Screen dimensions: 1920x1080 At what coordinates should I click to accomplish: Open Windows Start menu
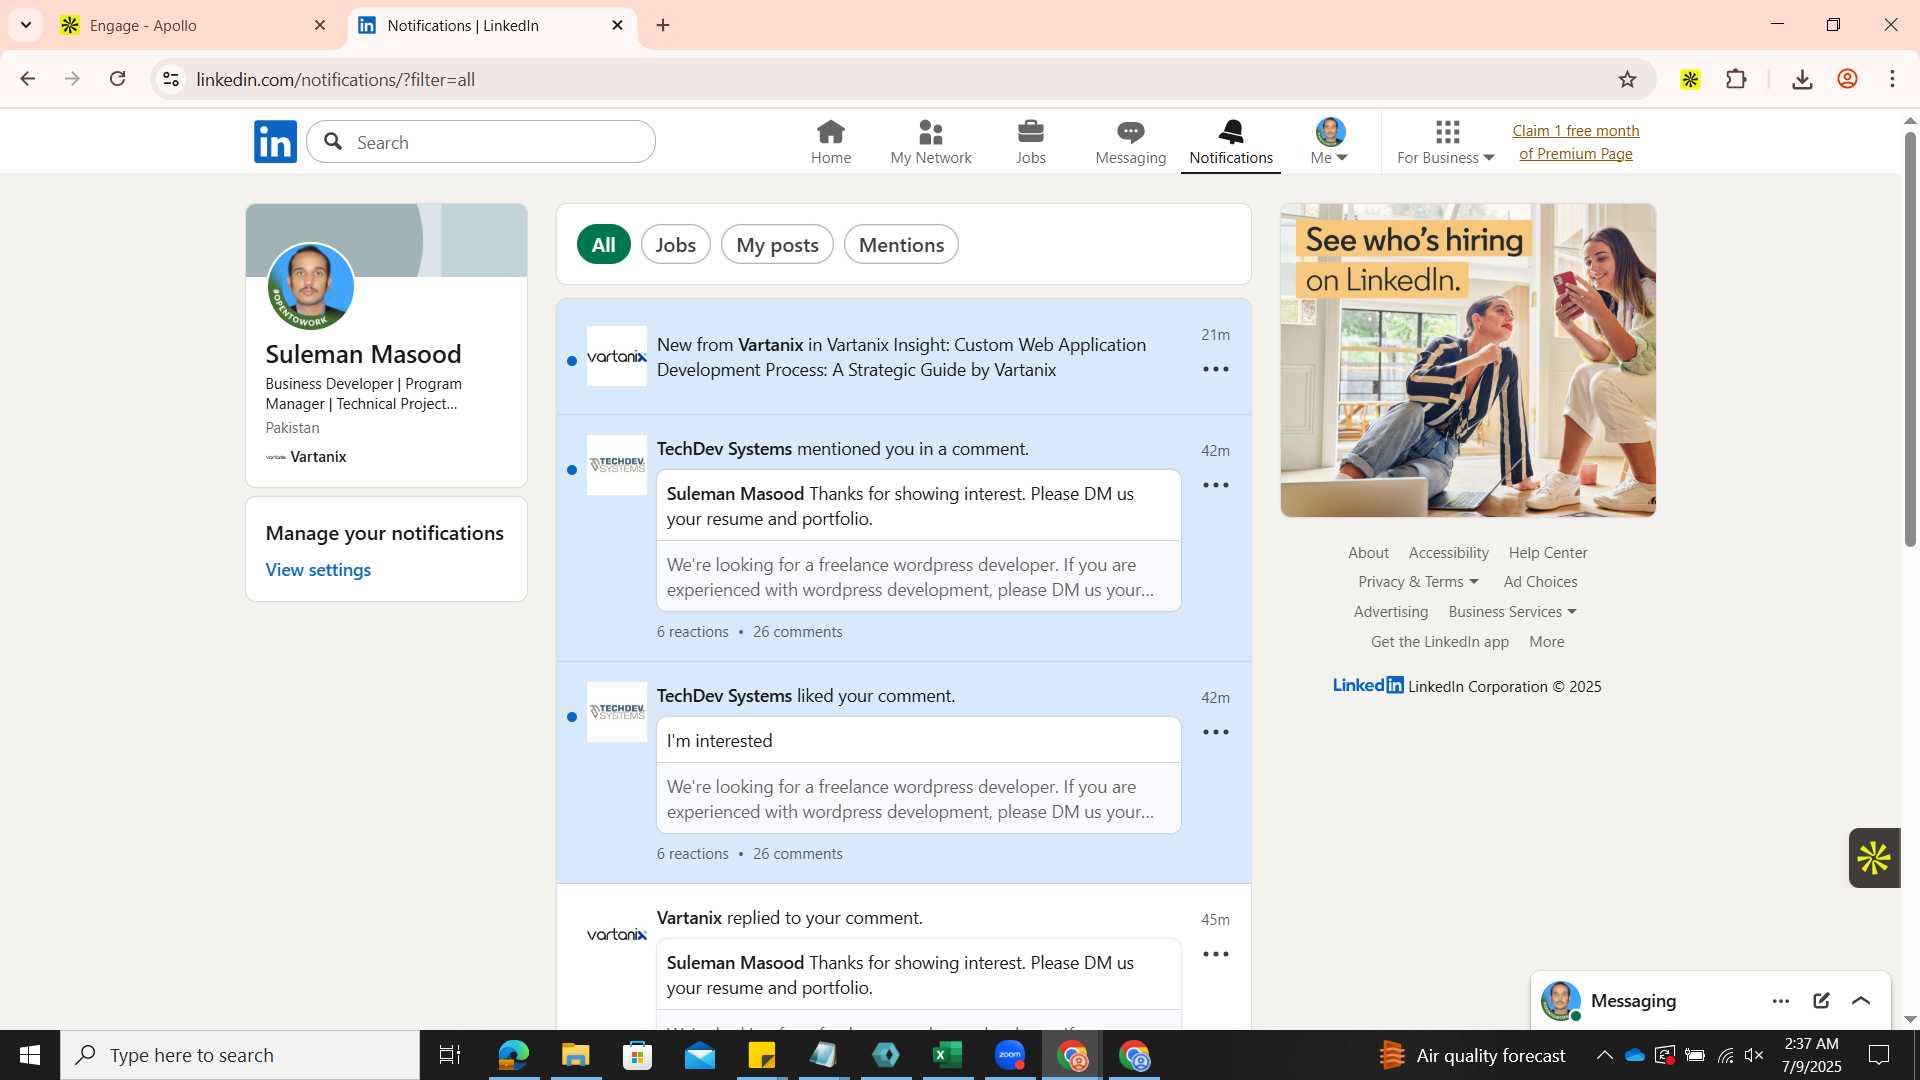[x=30, y=1055]
